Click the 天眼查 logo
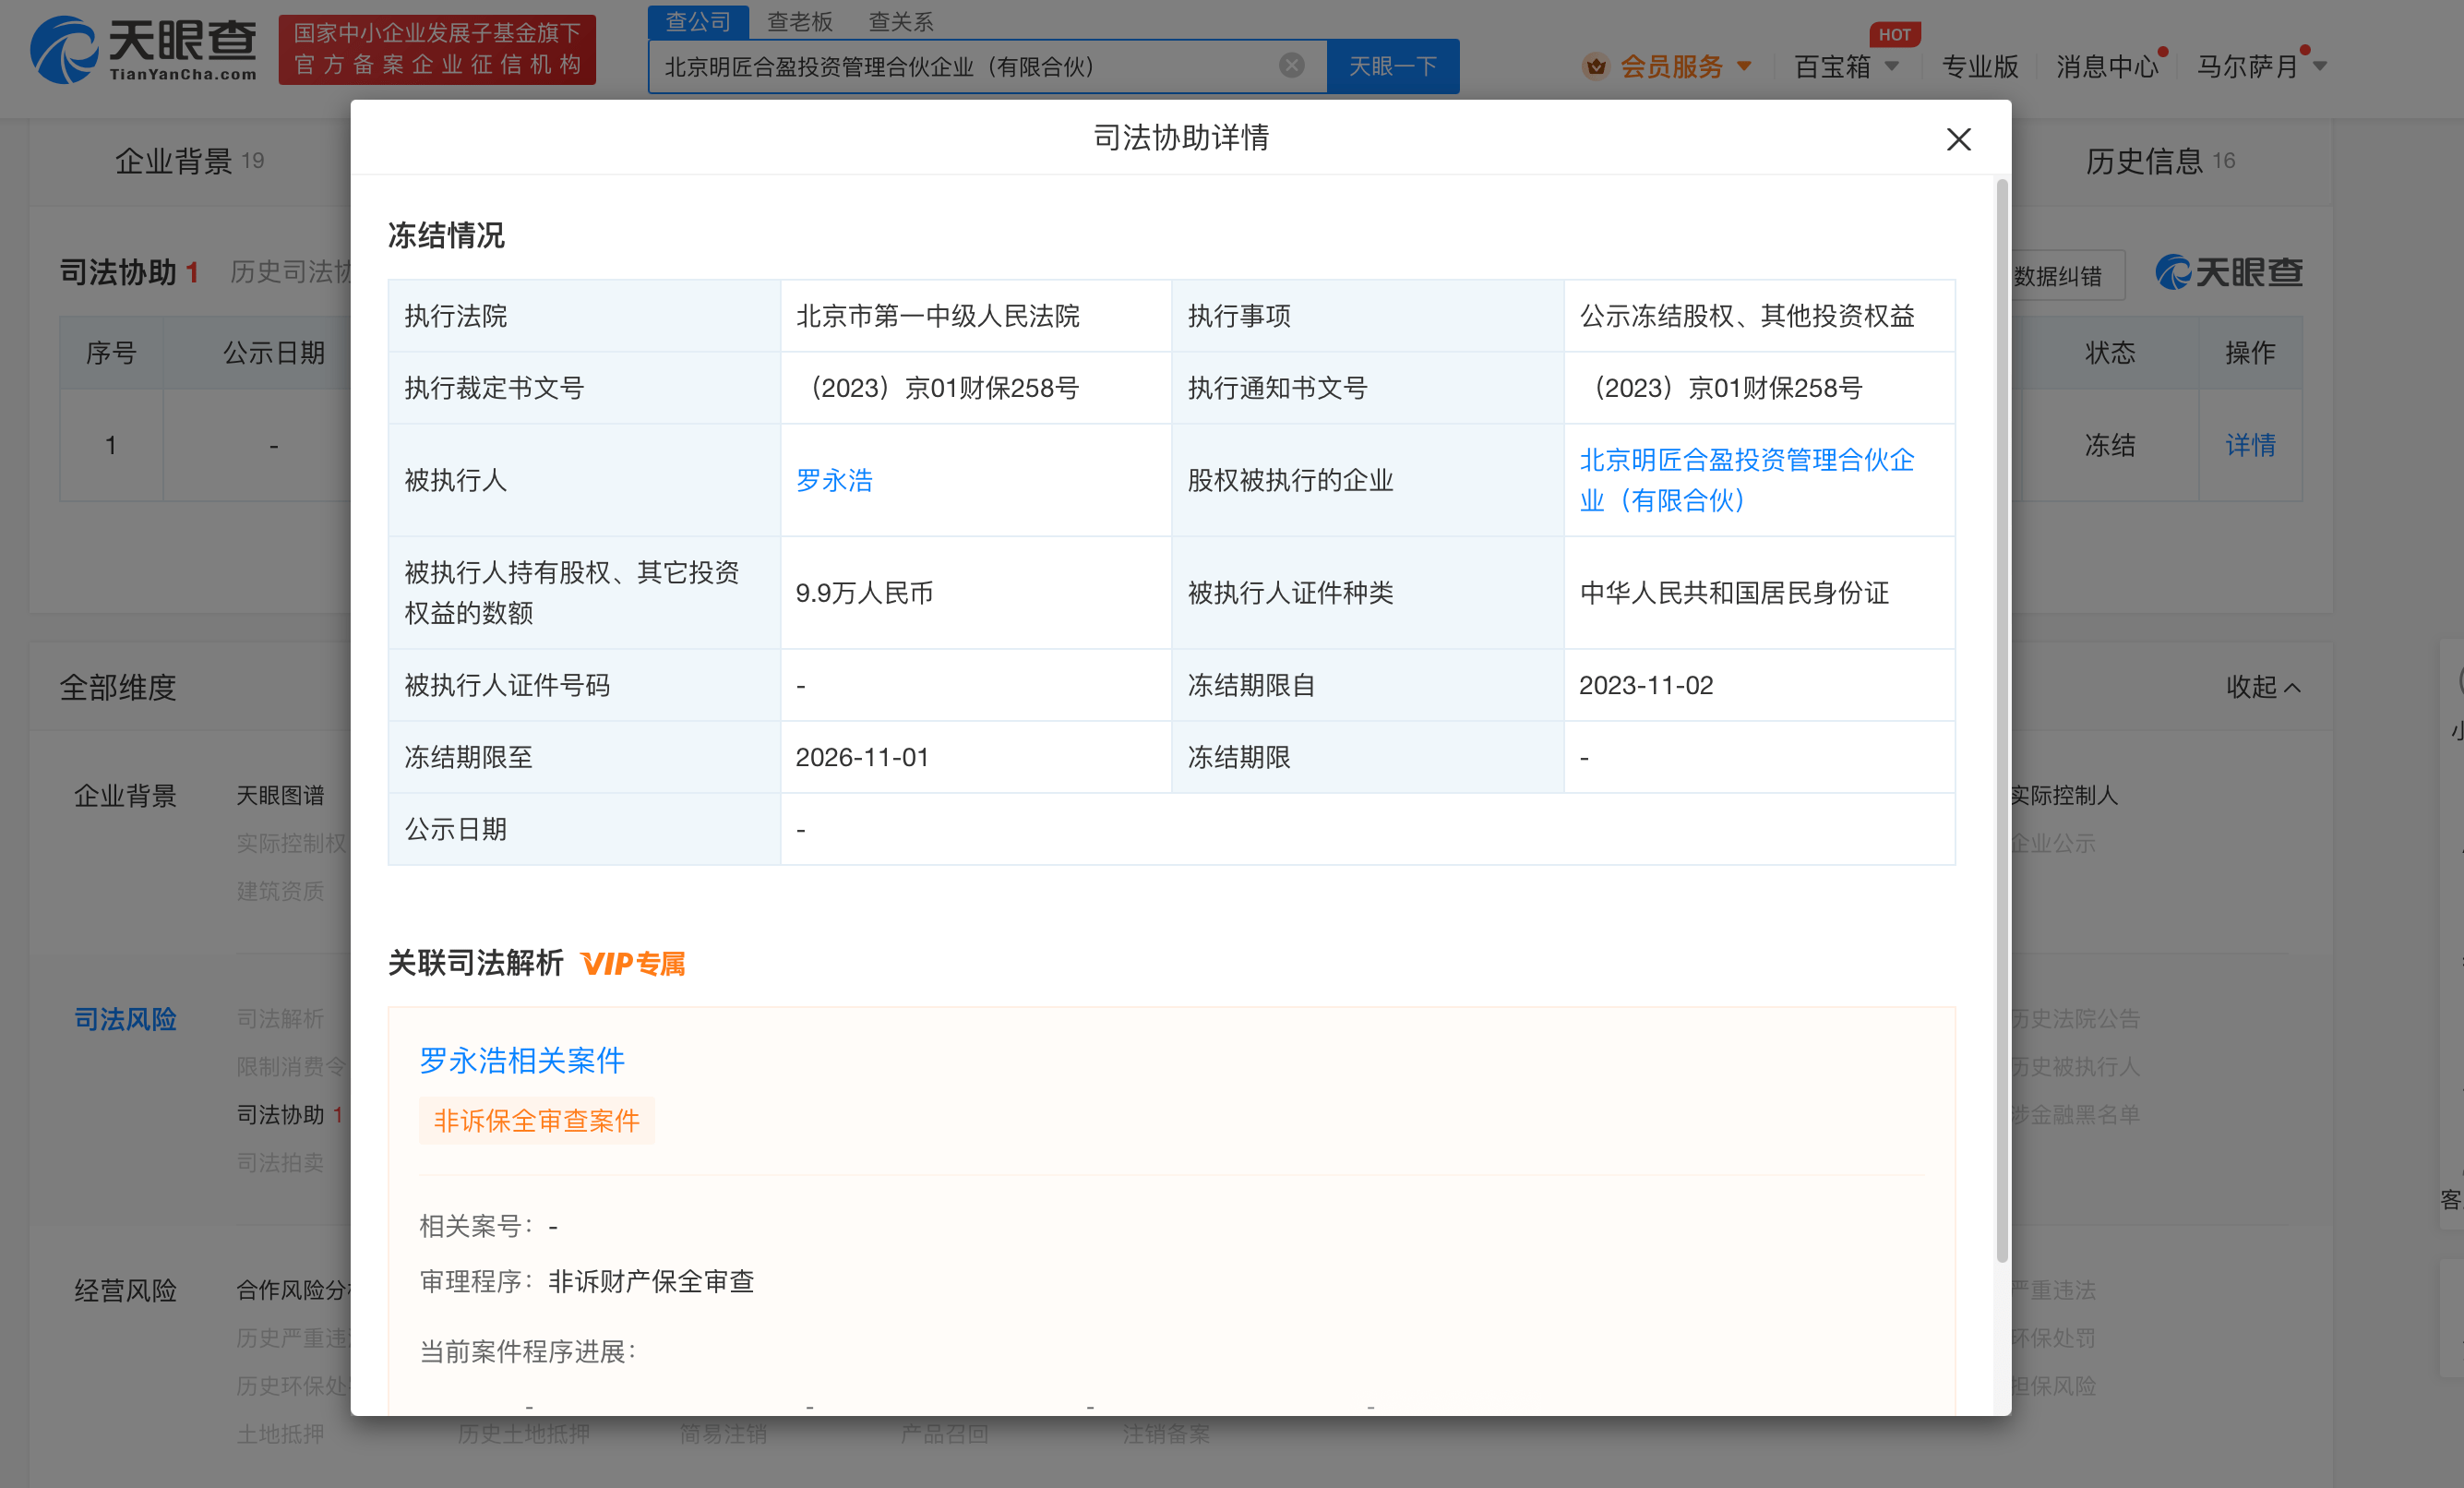Image resolution: width=2464 pixels, height=1488 pixels. [x=144, y=49]
